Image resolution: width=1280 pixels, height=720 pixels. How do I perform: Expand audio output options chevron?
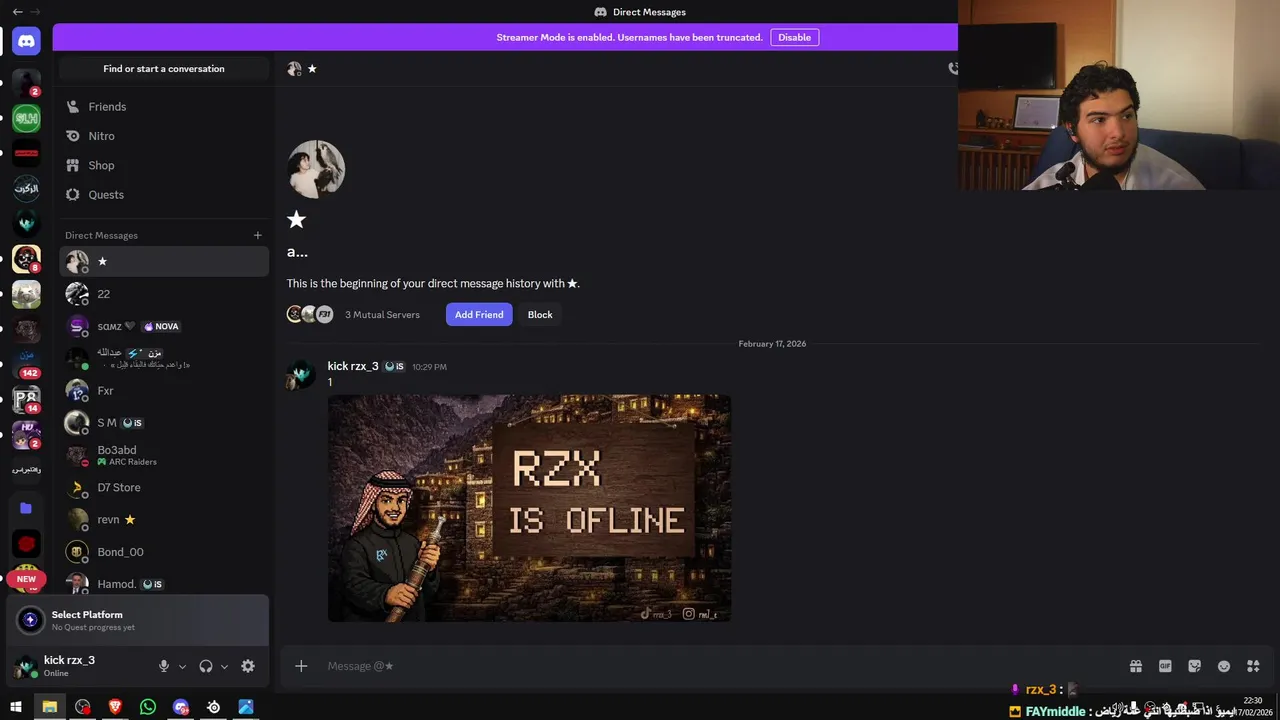224,666
